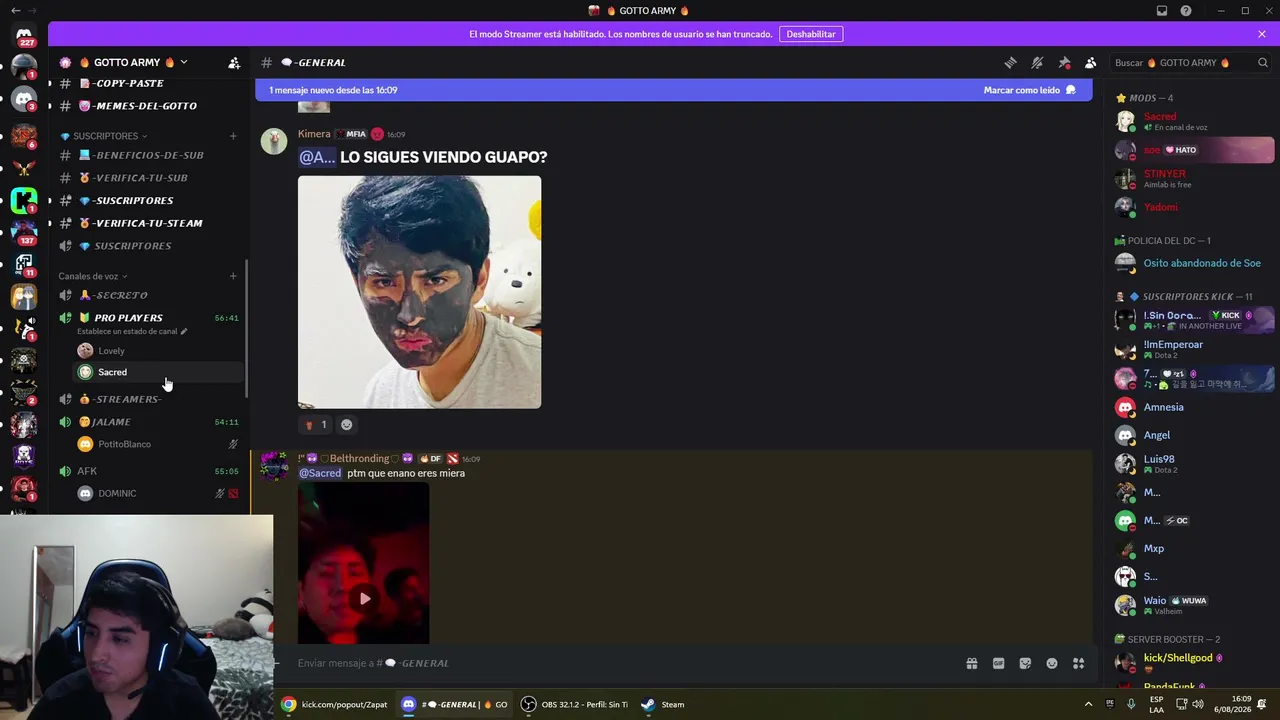
Task: Collapse the Canales de voz category
Action: coord(93,276)
